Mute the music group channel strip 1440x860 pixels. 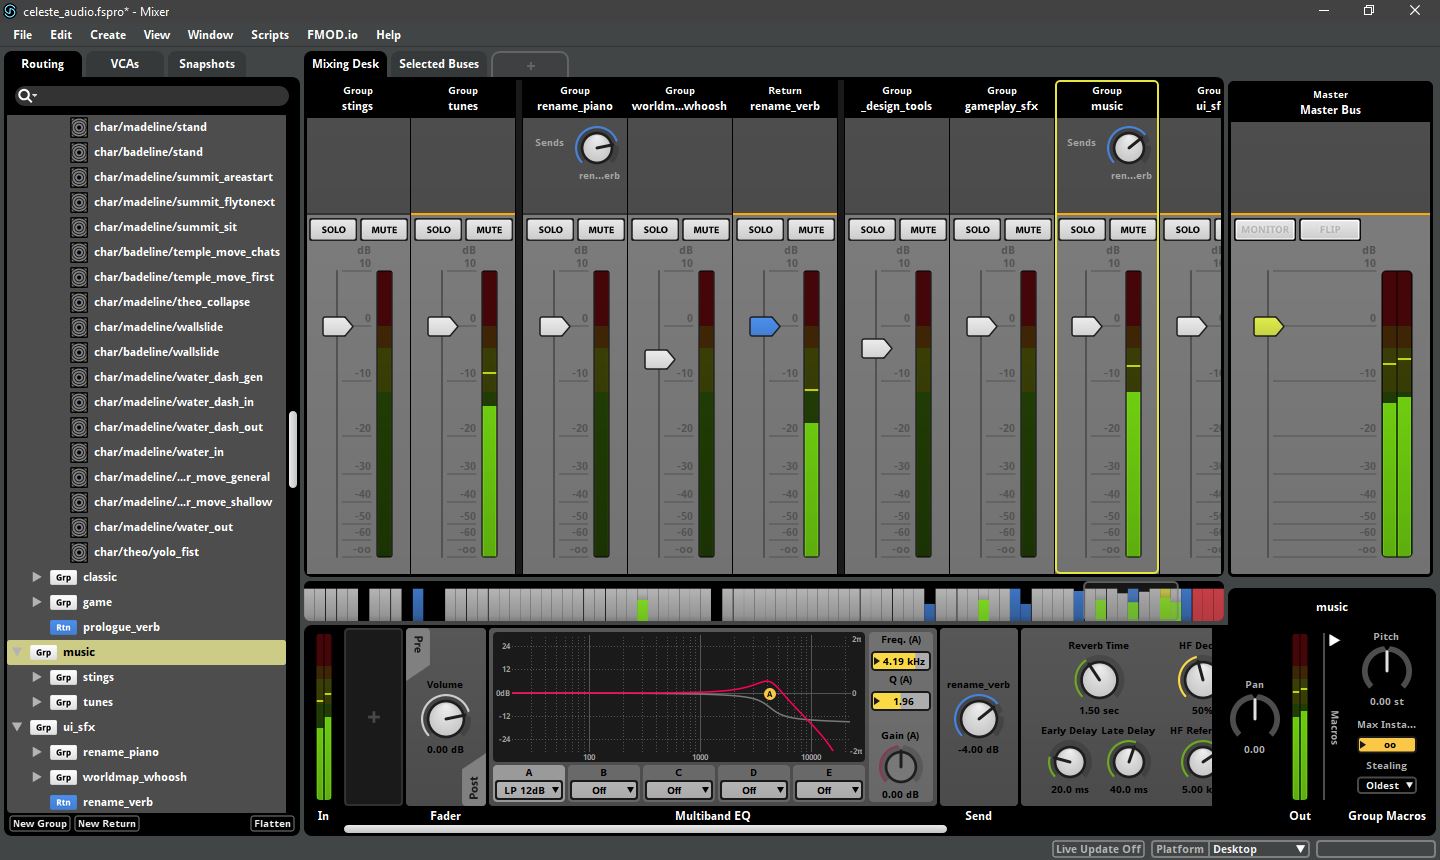coord(1132,229)
